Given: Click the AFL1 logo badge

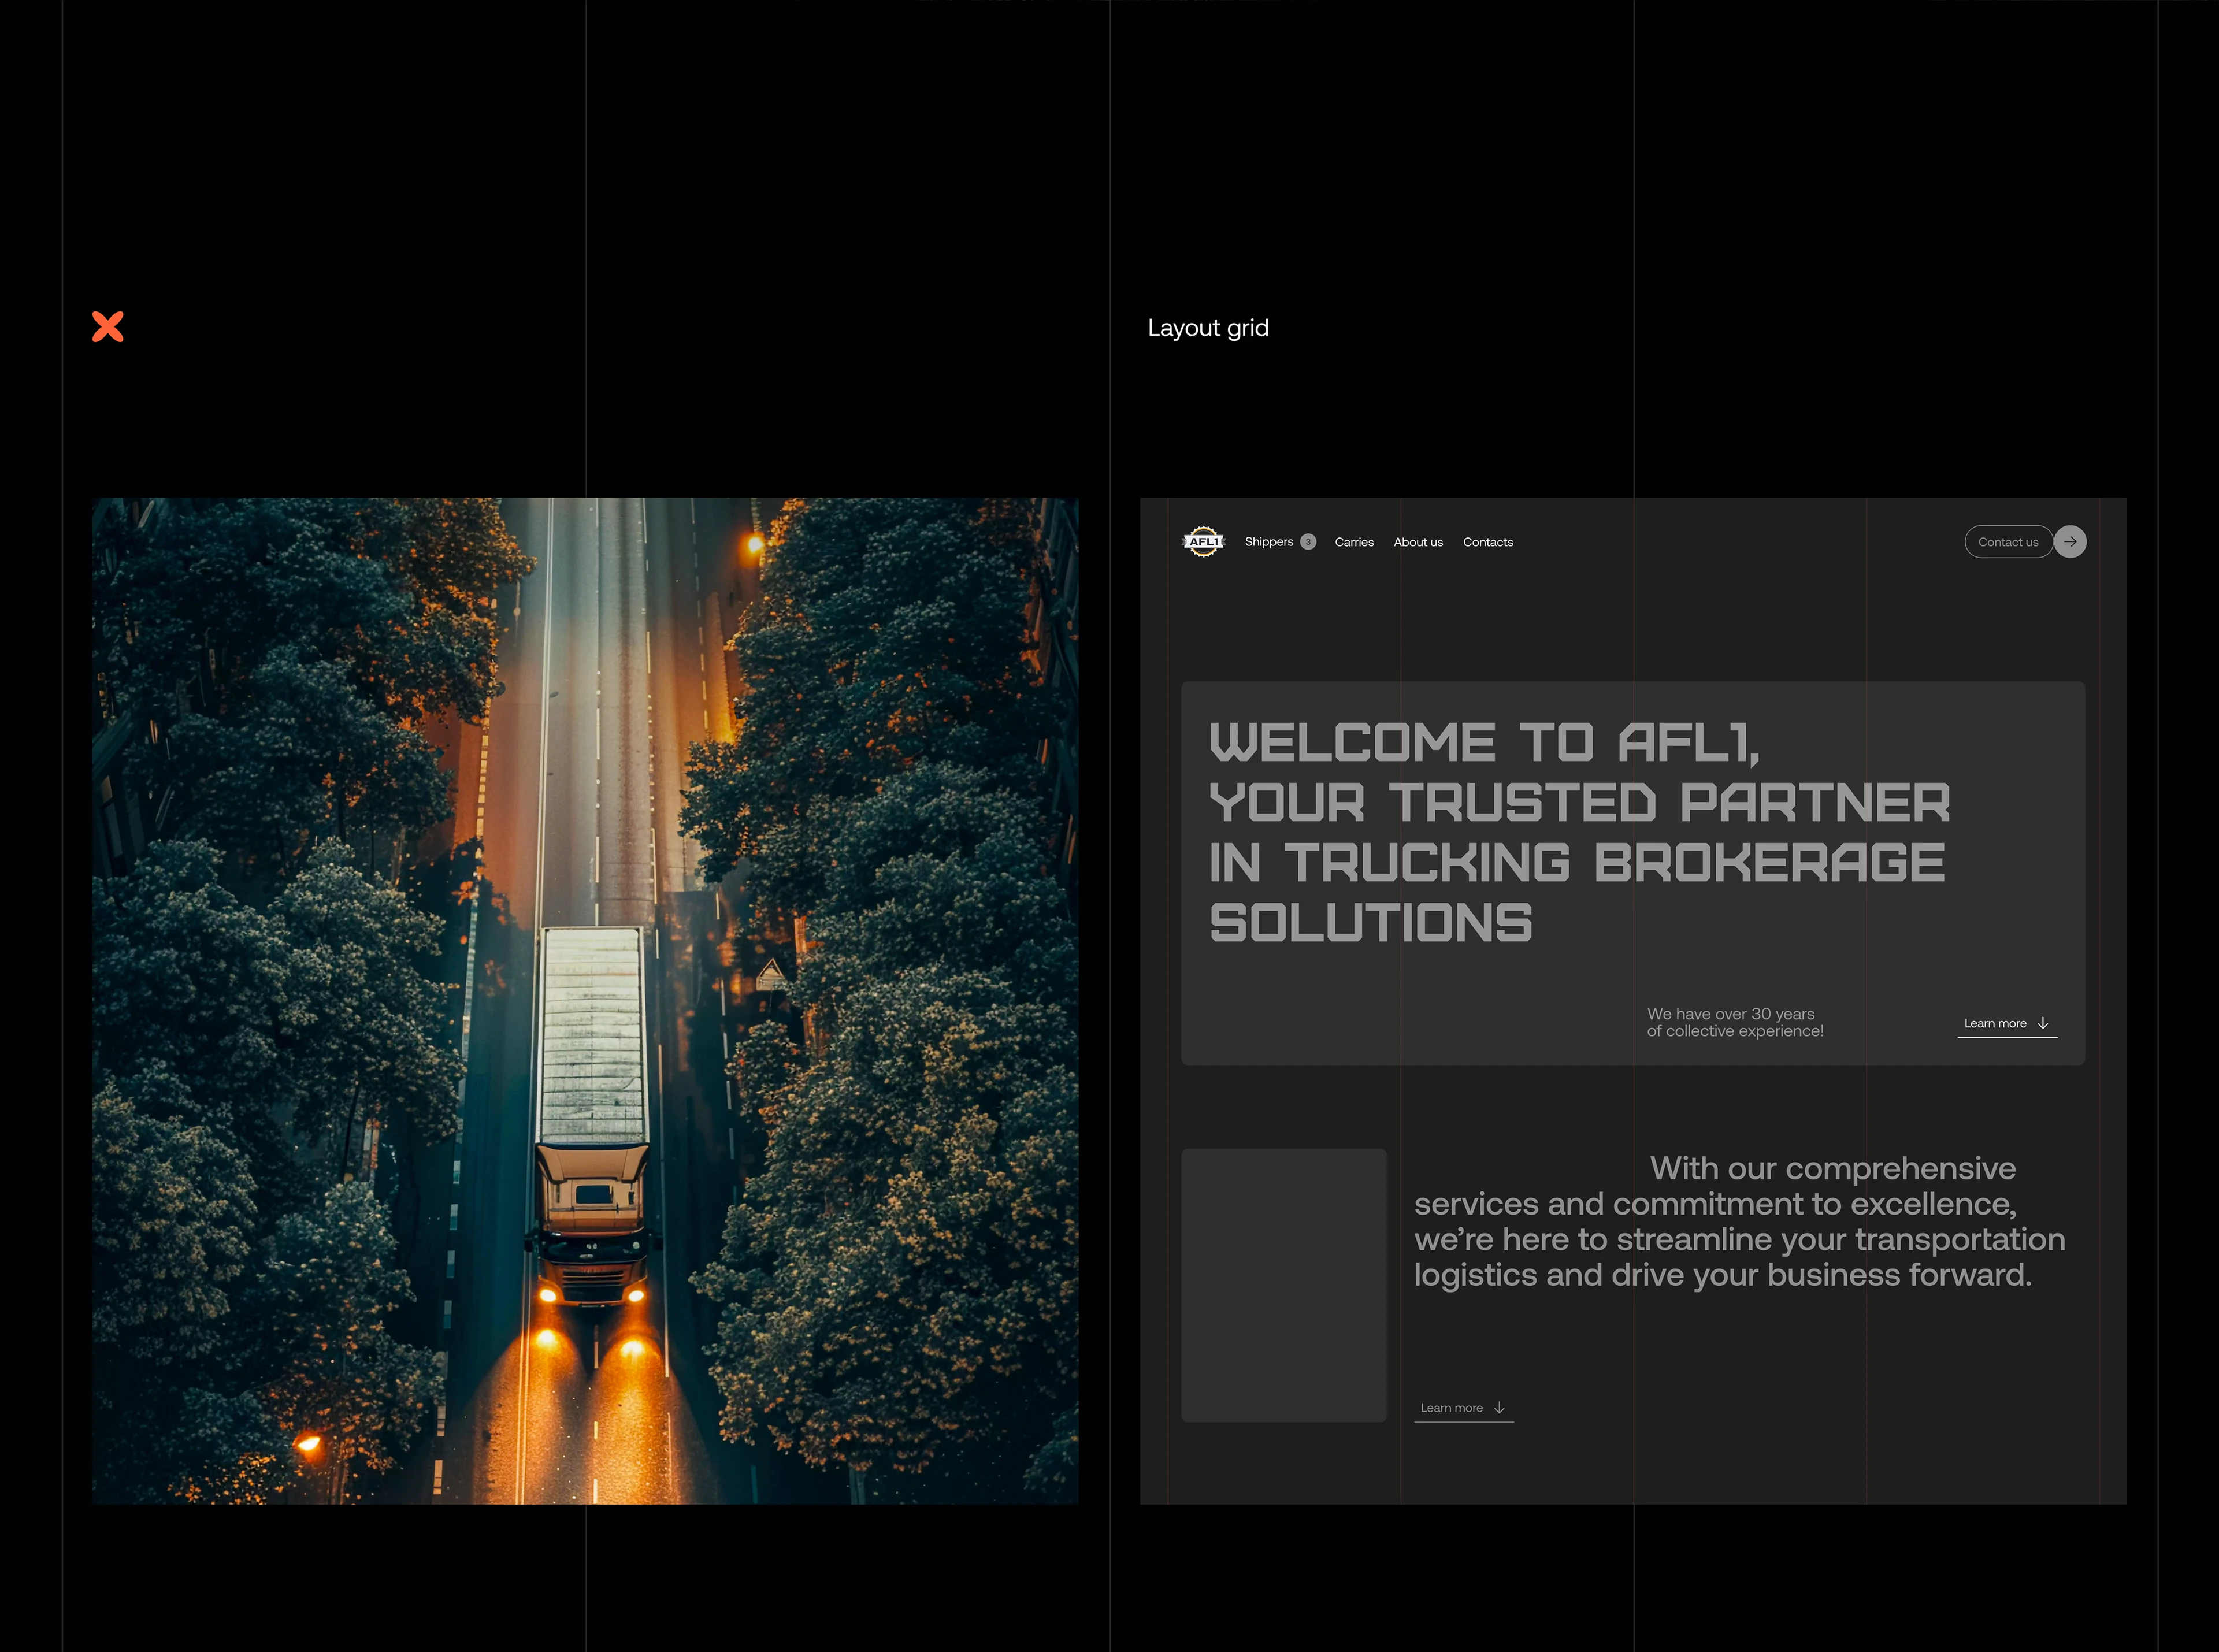Looking at the screenshot, I should click(x=1203, y=542).
